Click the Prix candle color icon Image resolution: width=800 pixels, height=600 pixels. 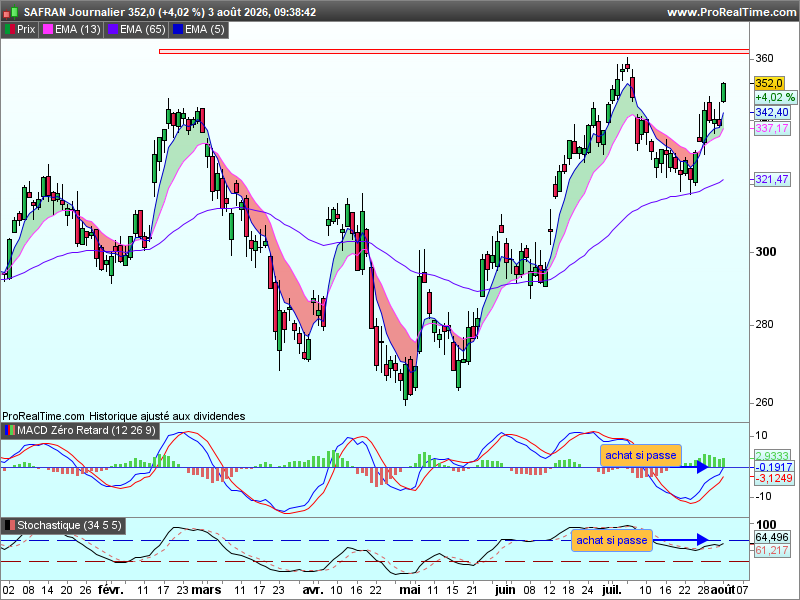[x=10, y=30]
